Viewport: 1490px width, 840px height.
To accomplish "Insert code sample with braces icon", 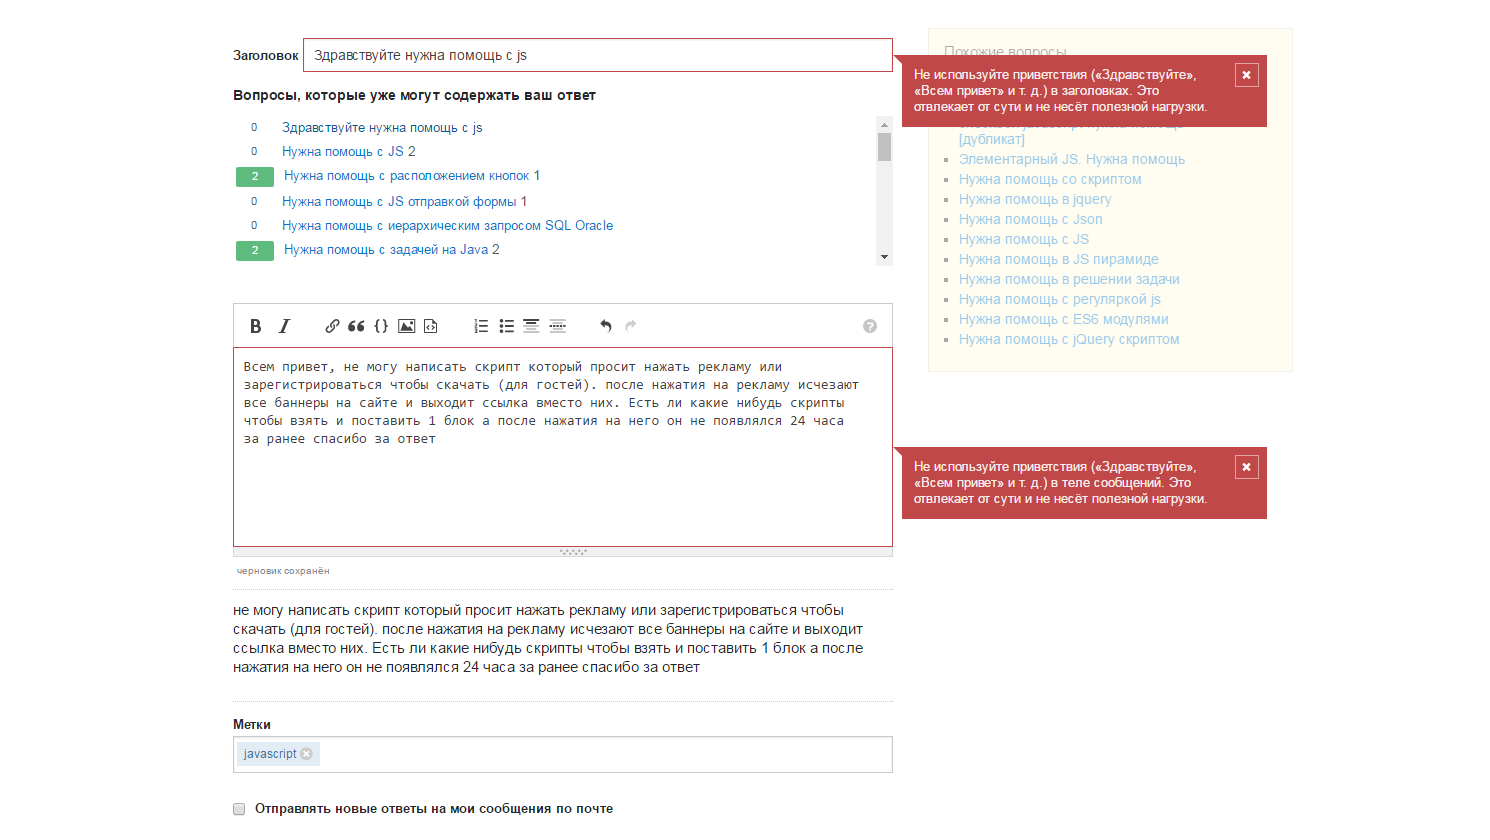I will [381, 326].
